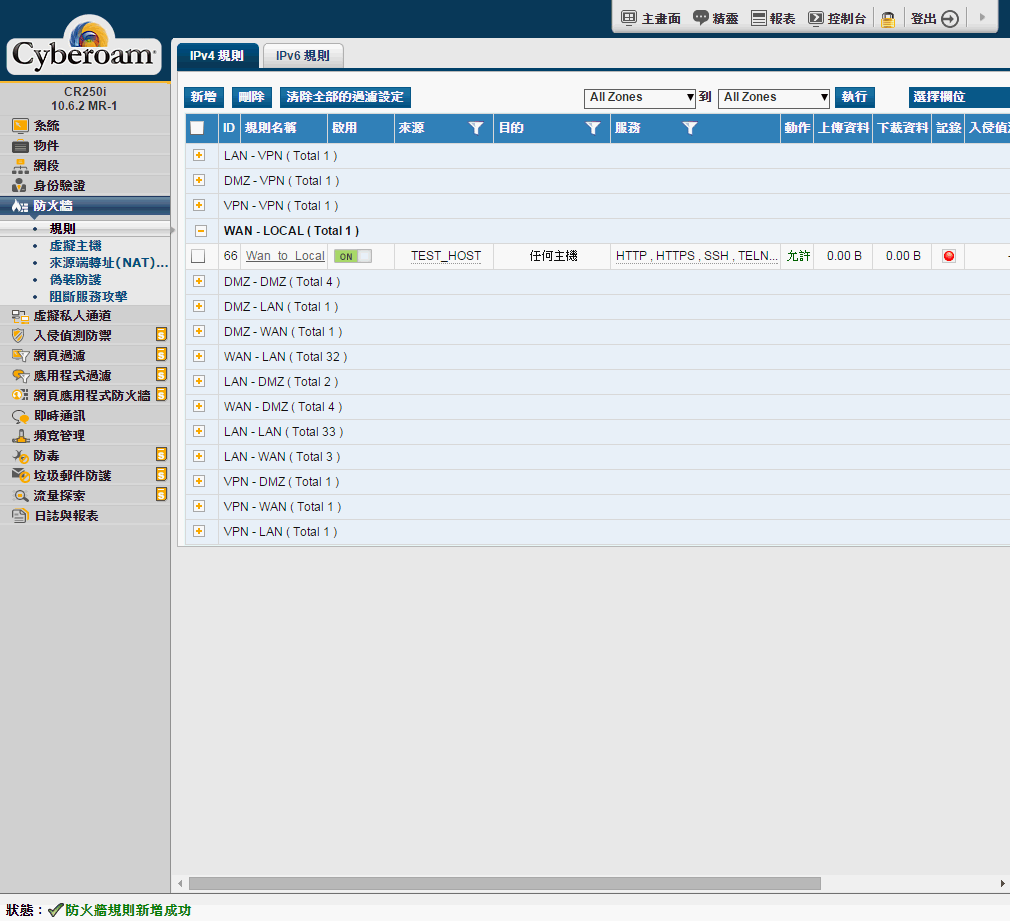Screen dimensions: 1010x921
Task: Collapse the WAN - LOCAL rule group
Action: [x=201, y=231]
